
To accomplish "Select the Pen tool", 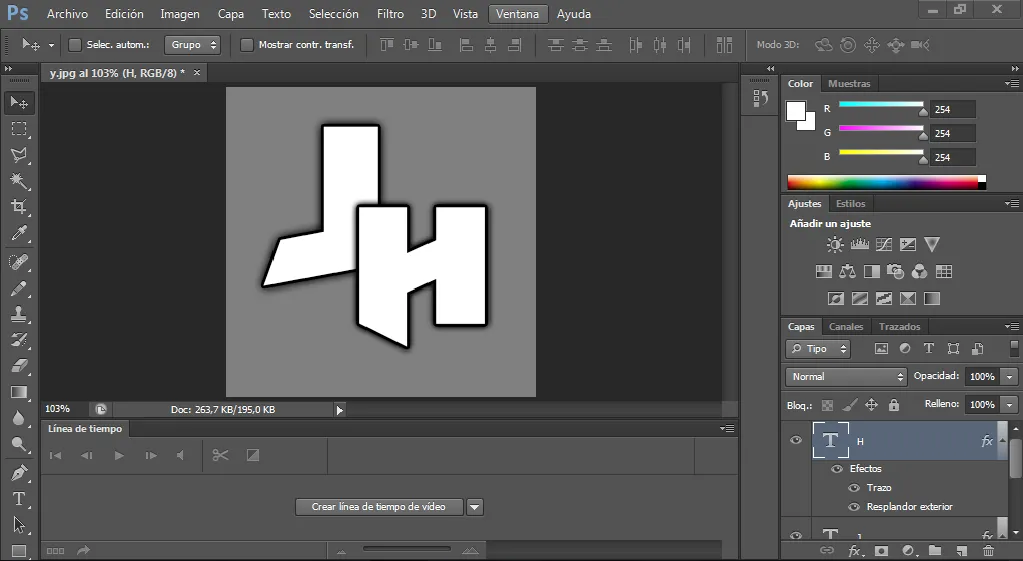I will click(x=19, y=472).
